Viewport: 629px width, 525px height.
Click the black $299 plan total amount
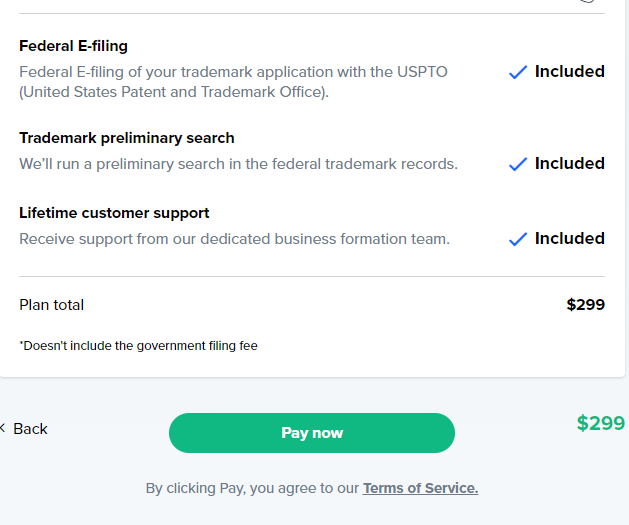(585, 305)
